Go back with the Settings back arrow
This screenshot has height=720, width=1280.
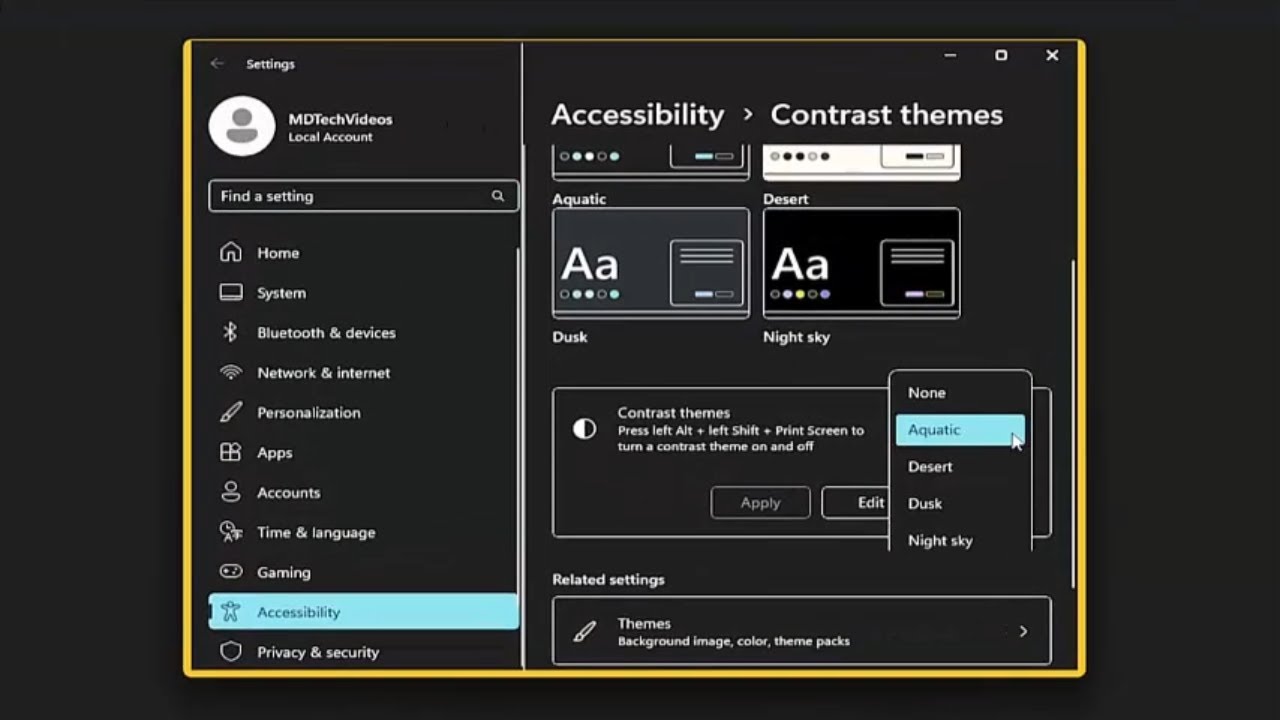click(x=217, y=63)
